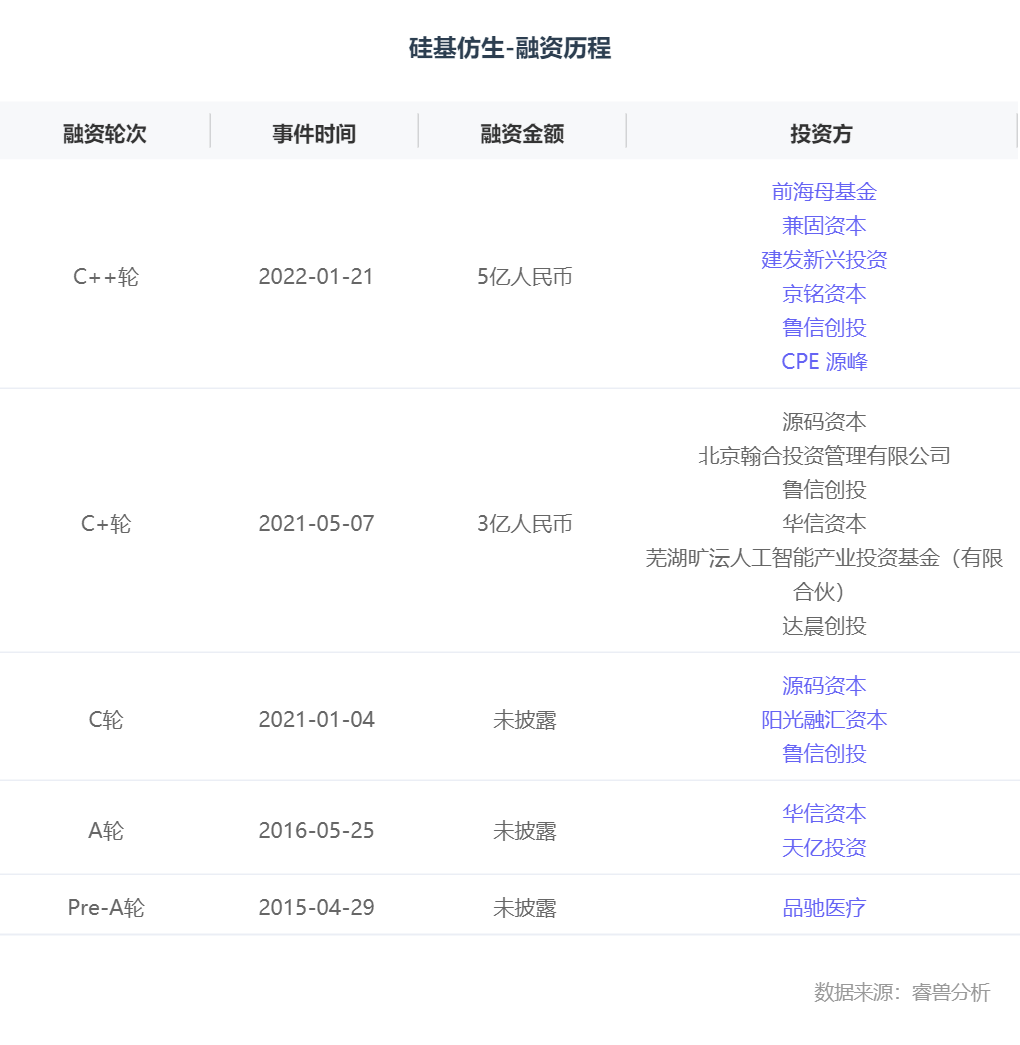Click the C+轮 round cell

click(105, 524)
